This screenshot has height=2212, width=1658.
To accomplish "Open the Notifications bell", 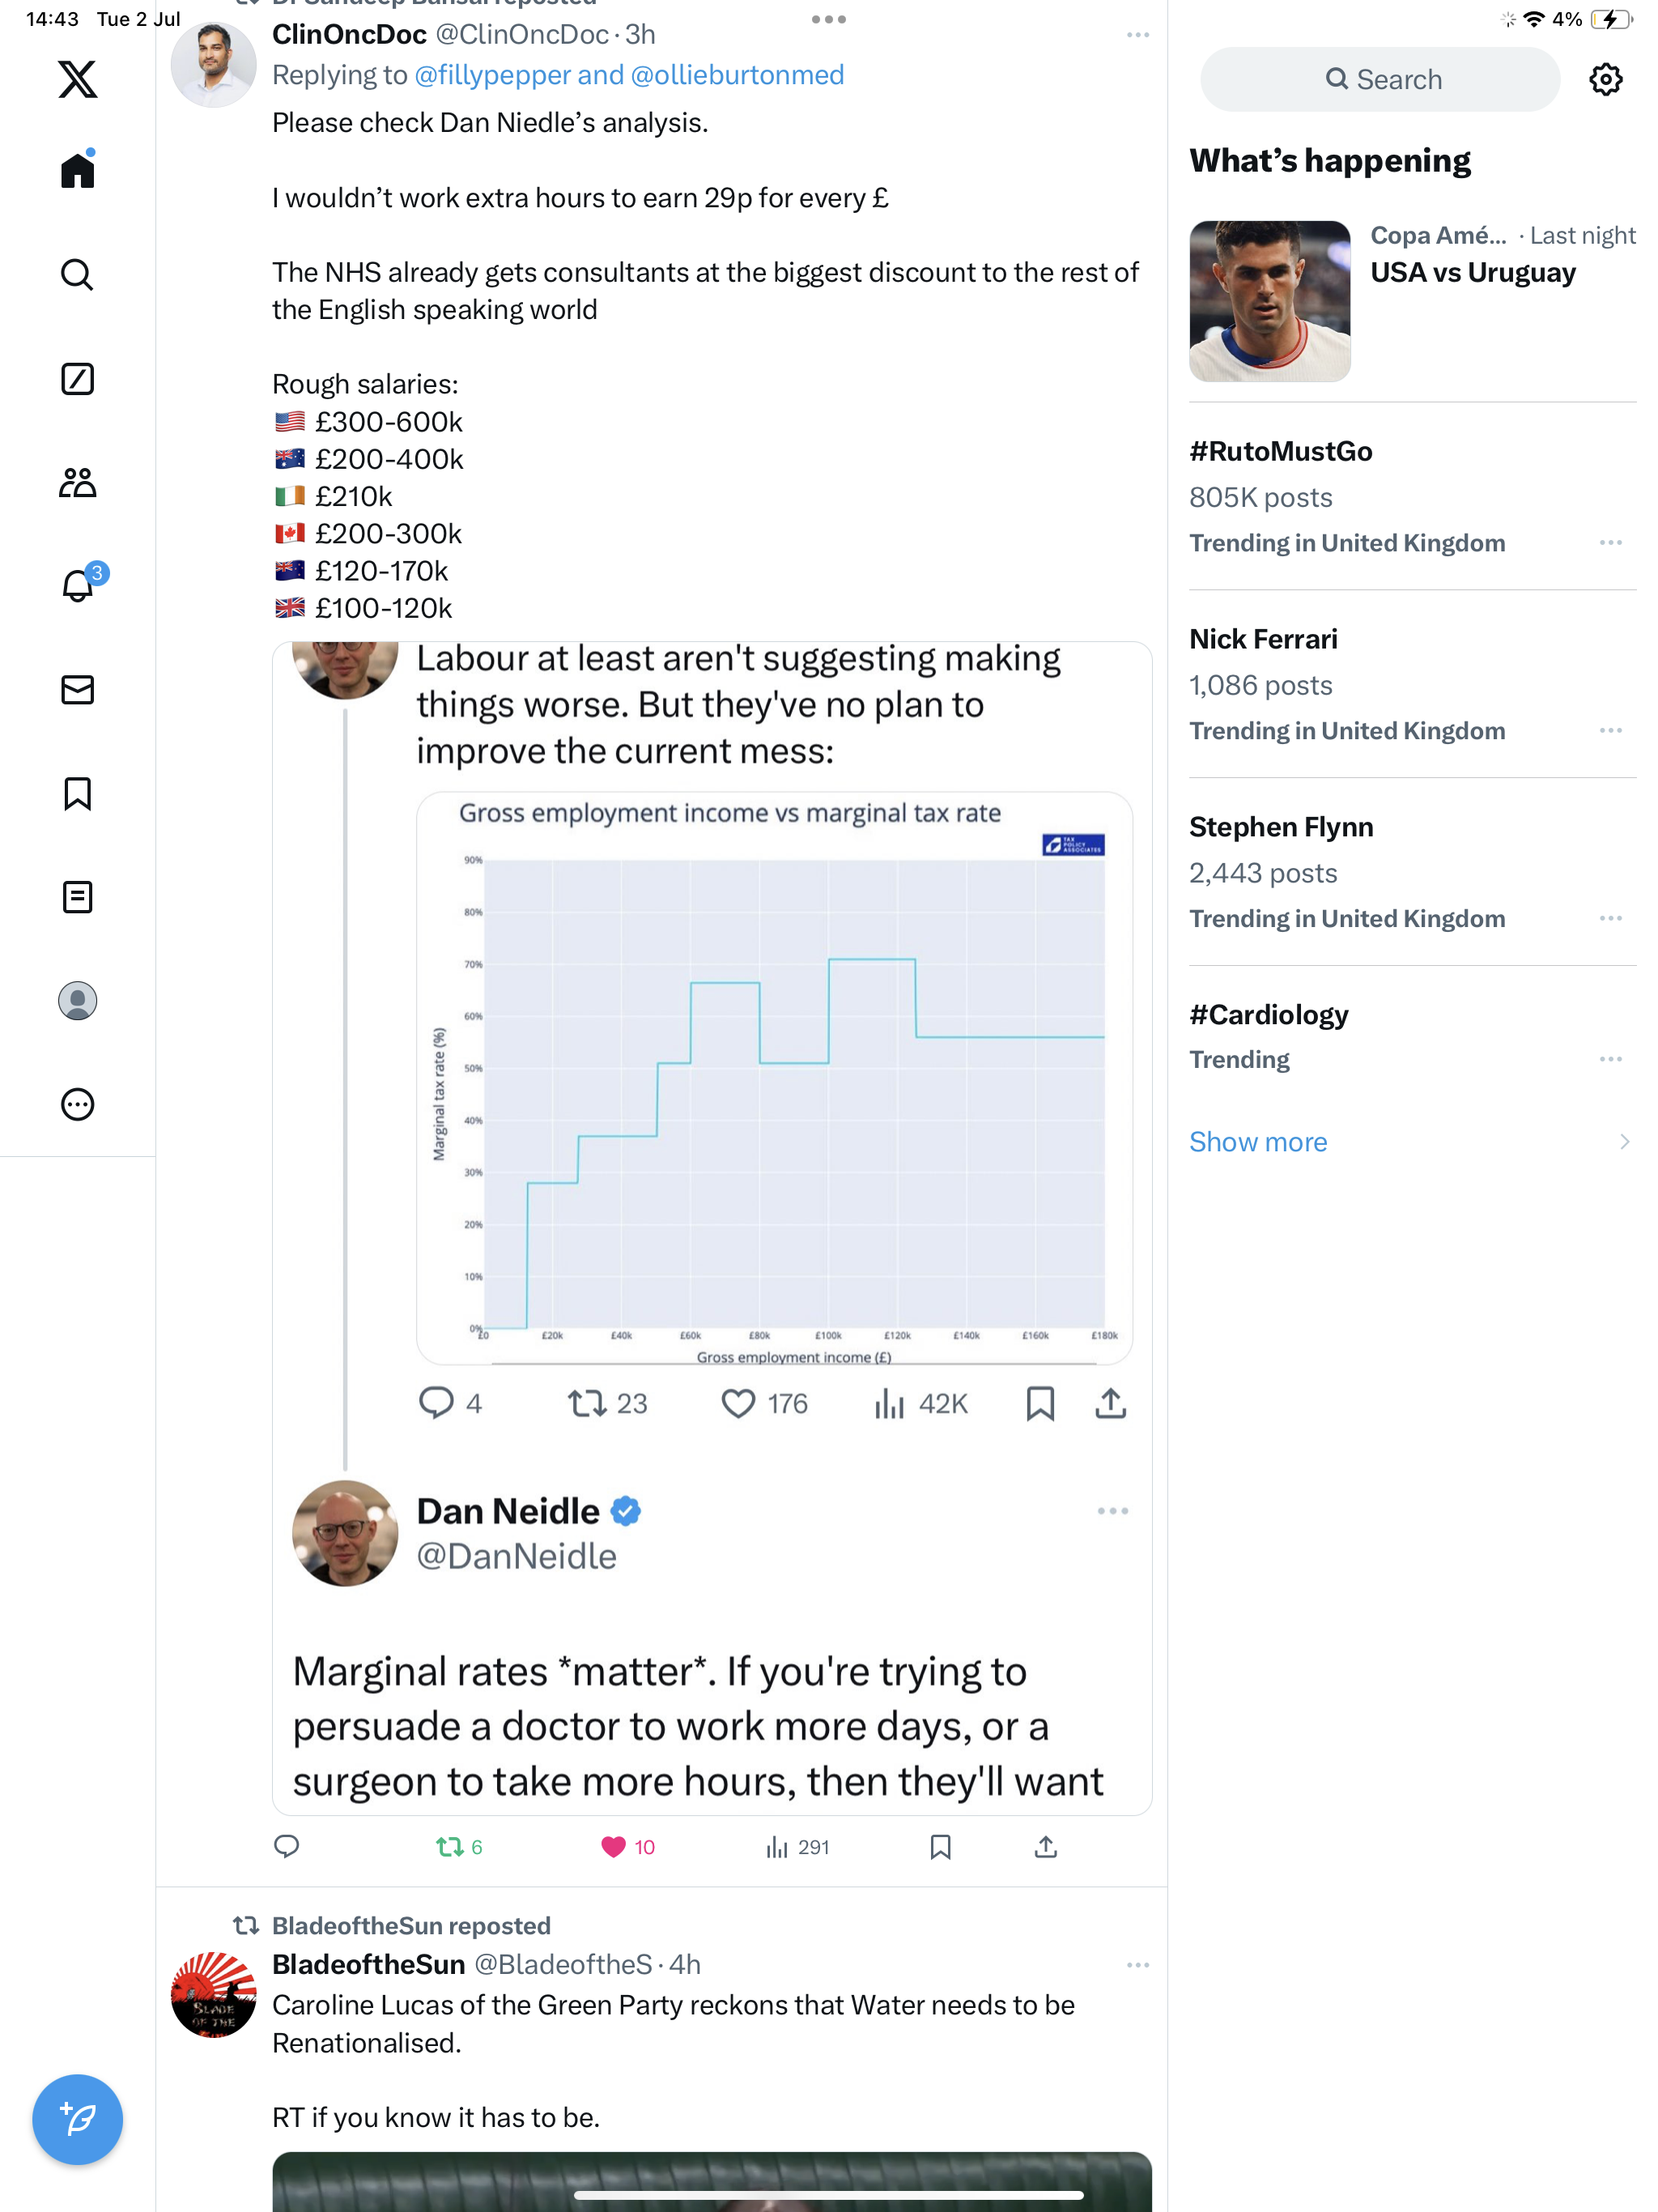I will click(77, 586).
